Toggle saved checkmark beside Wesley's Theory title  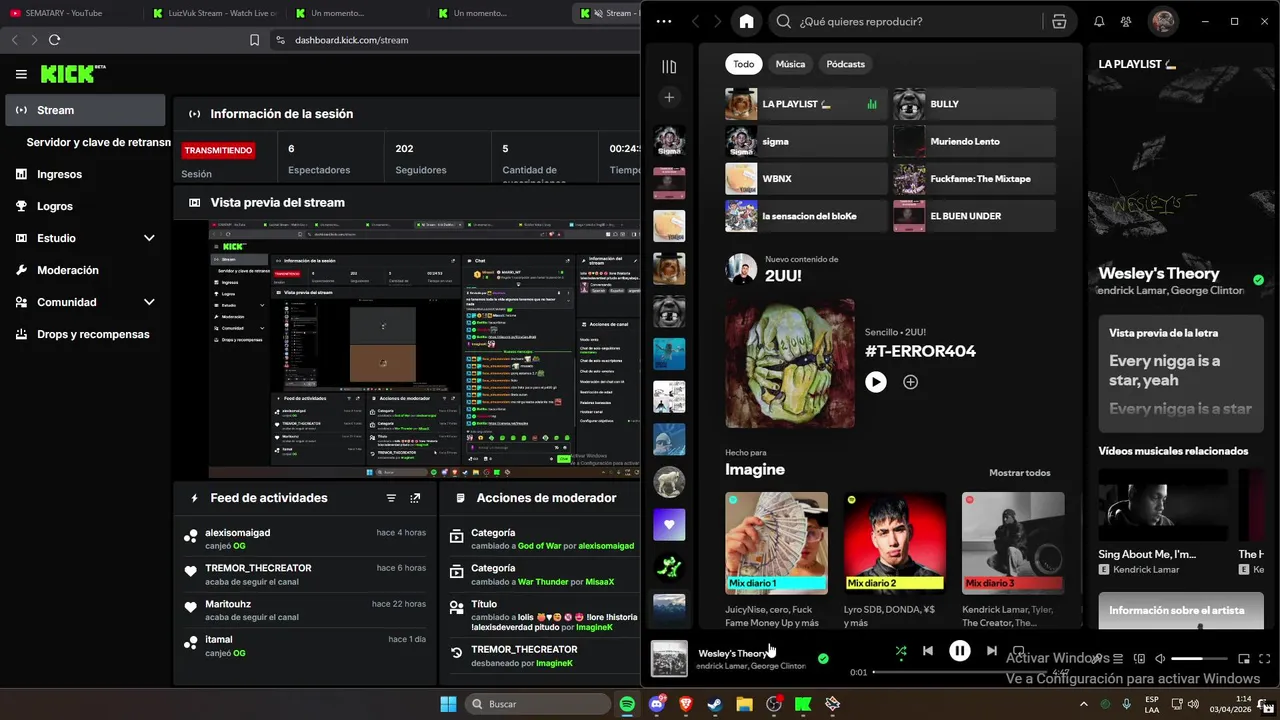coord(1258,280)
